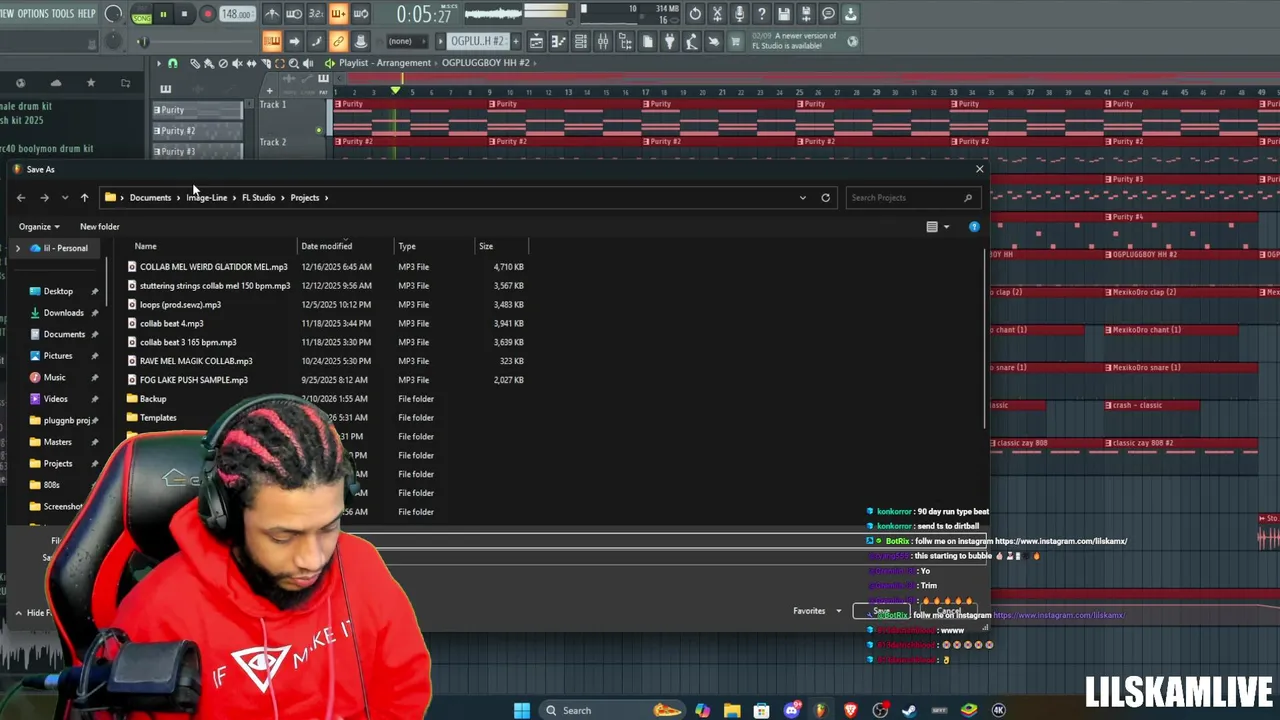Click the microphone recording icon
Viewport: 1280px width, 720px height.
[739, 14]
